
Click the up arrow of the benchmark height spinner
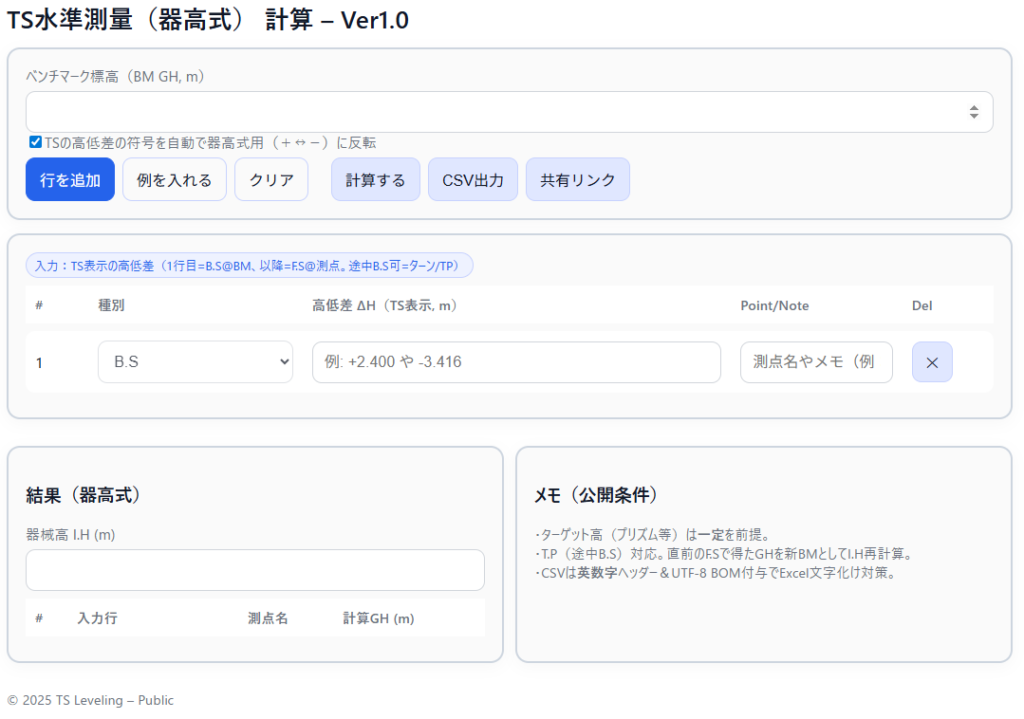[974, 108]
